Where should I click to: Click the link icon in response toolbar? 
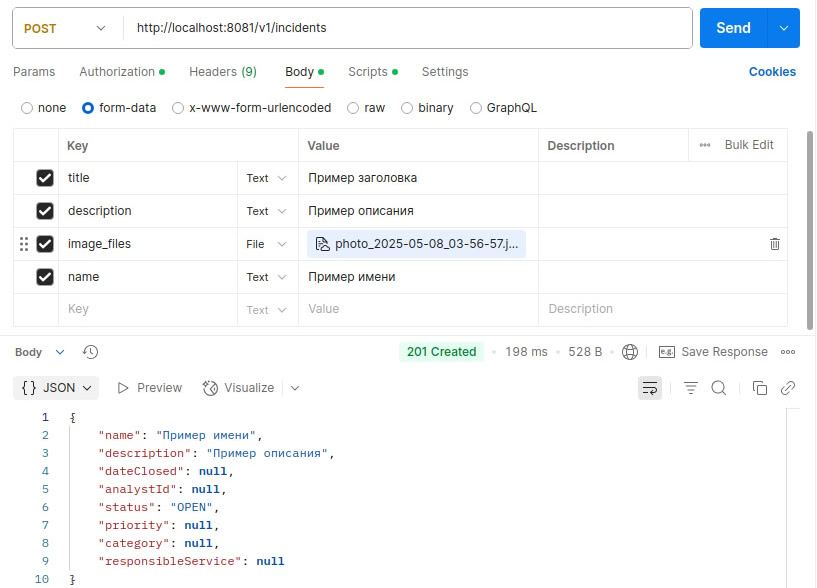coord(788,388)
